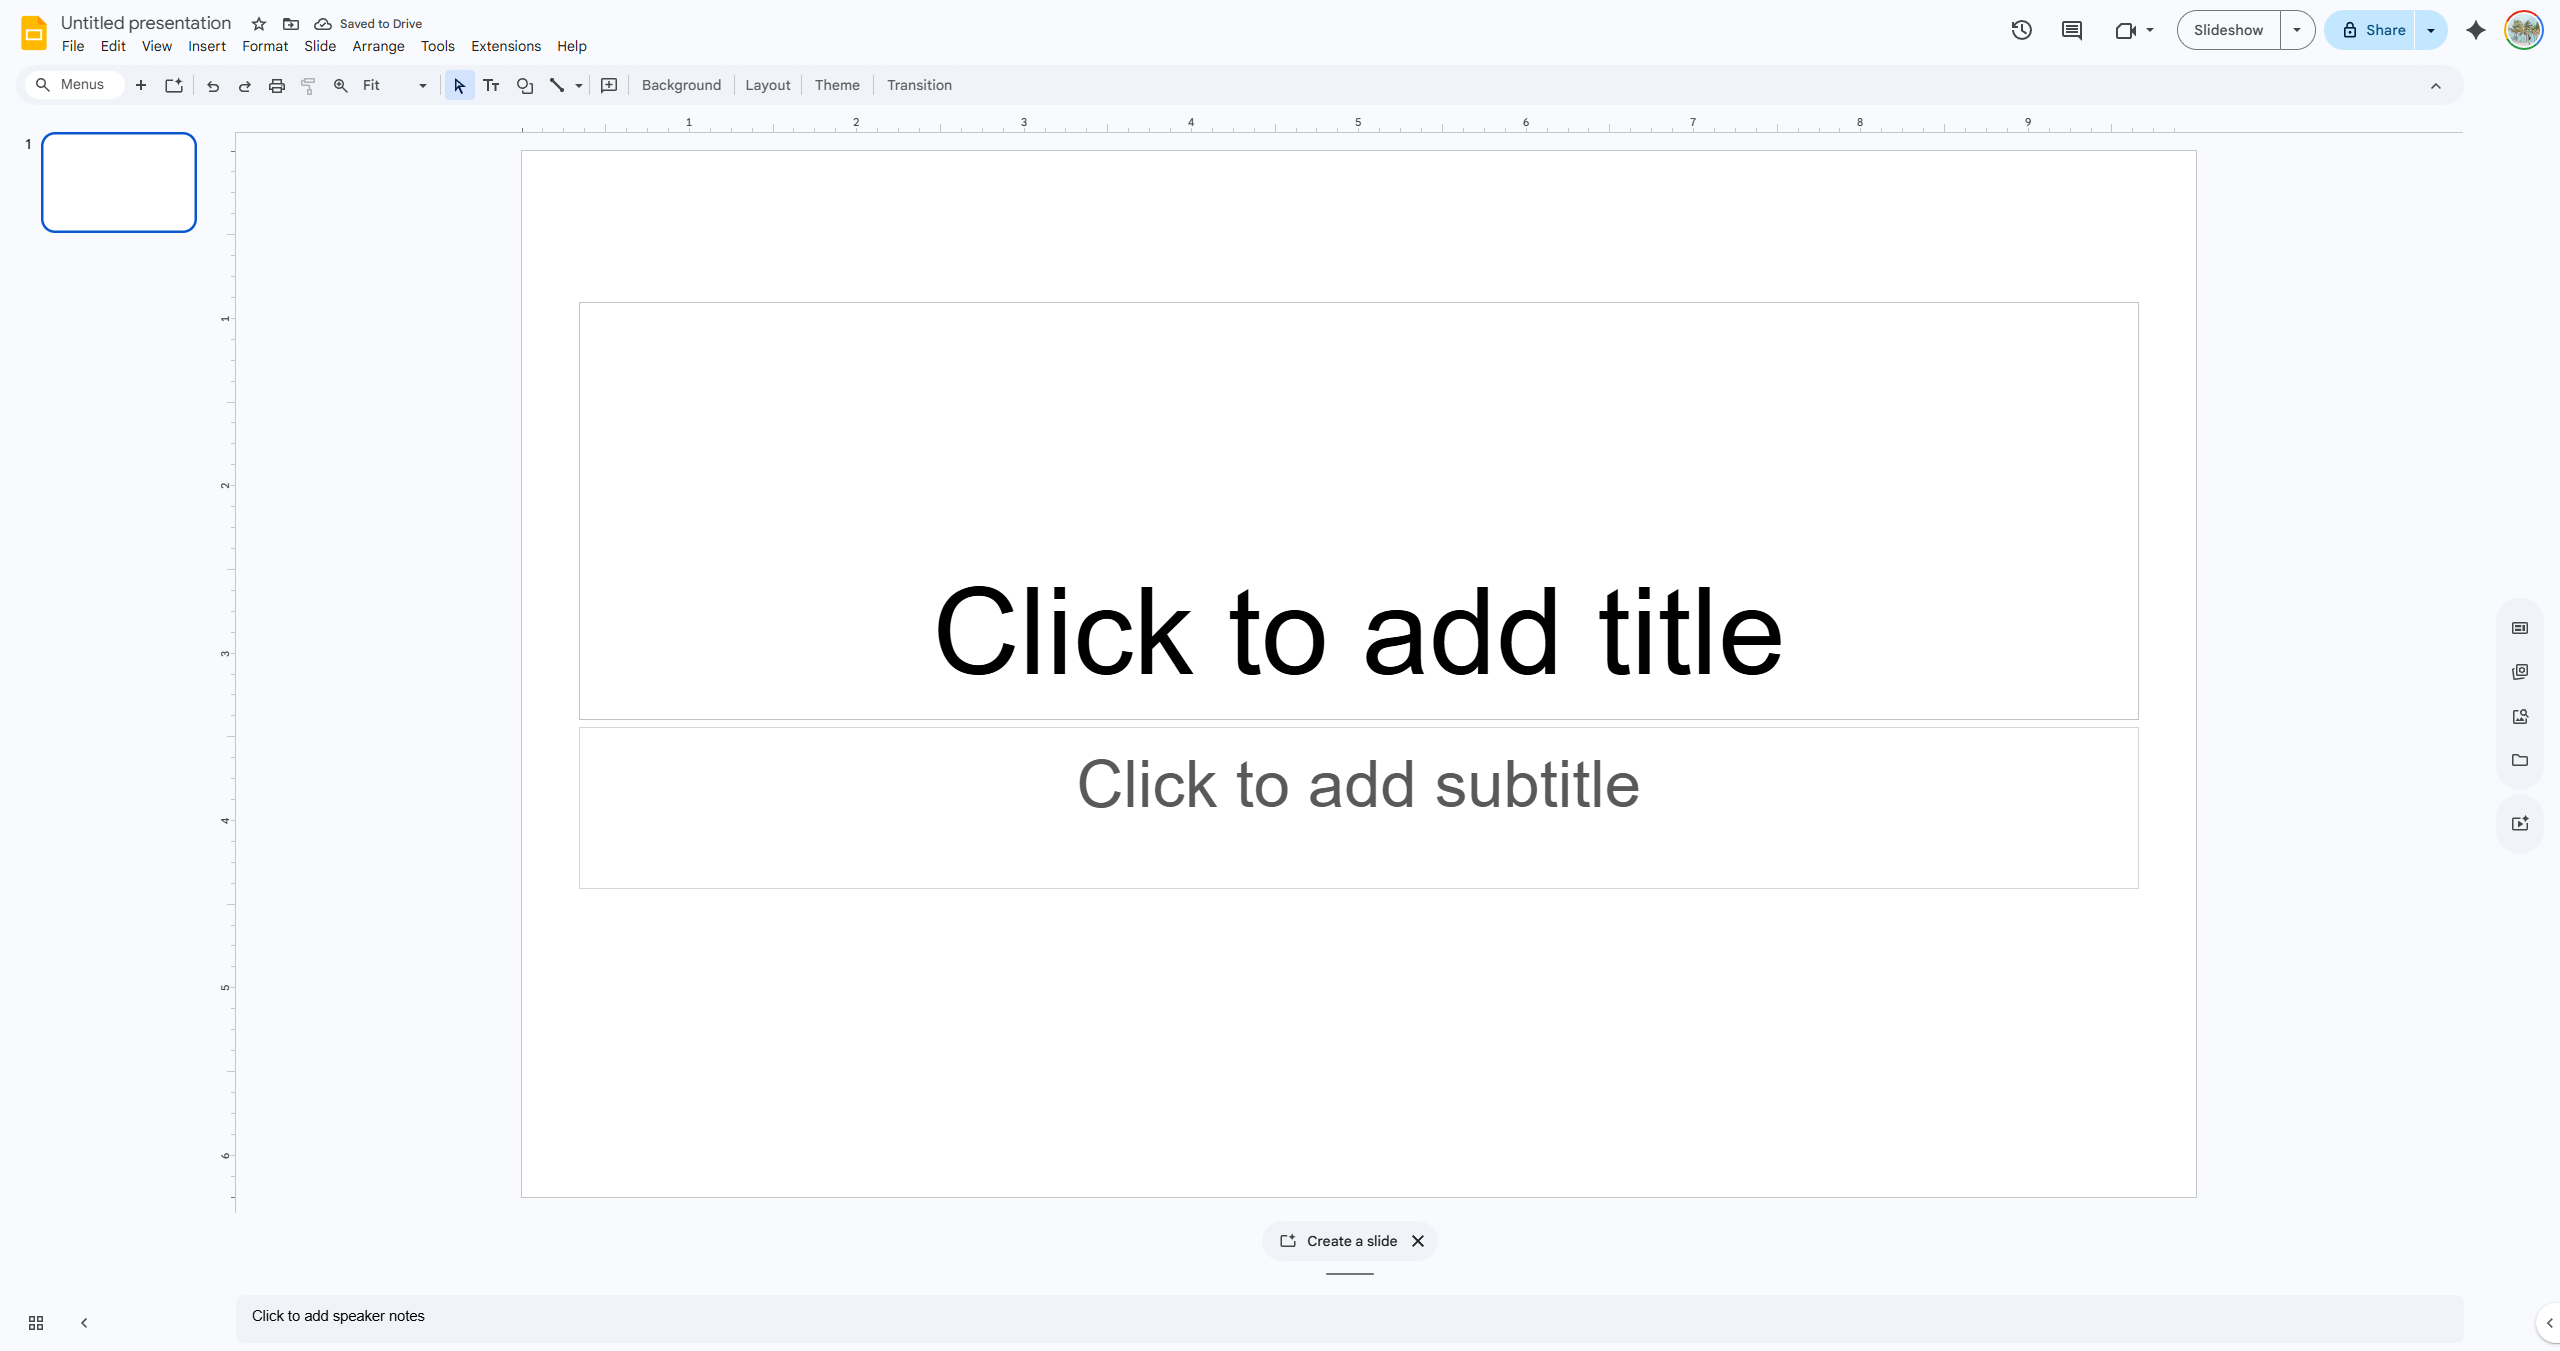Image resolution: width=2560 pixels, height=1351 pixels.
Task: Expand the Slideshow options arrow
Action: [x=2297, y=30]
